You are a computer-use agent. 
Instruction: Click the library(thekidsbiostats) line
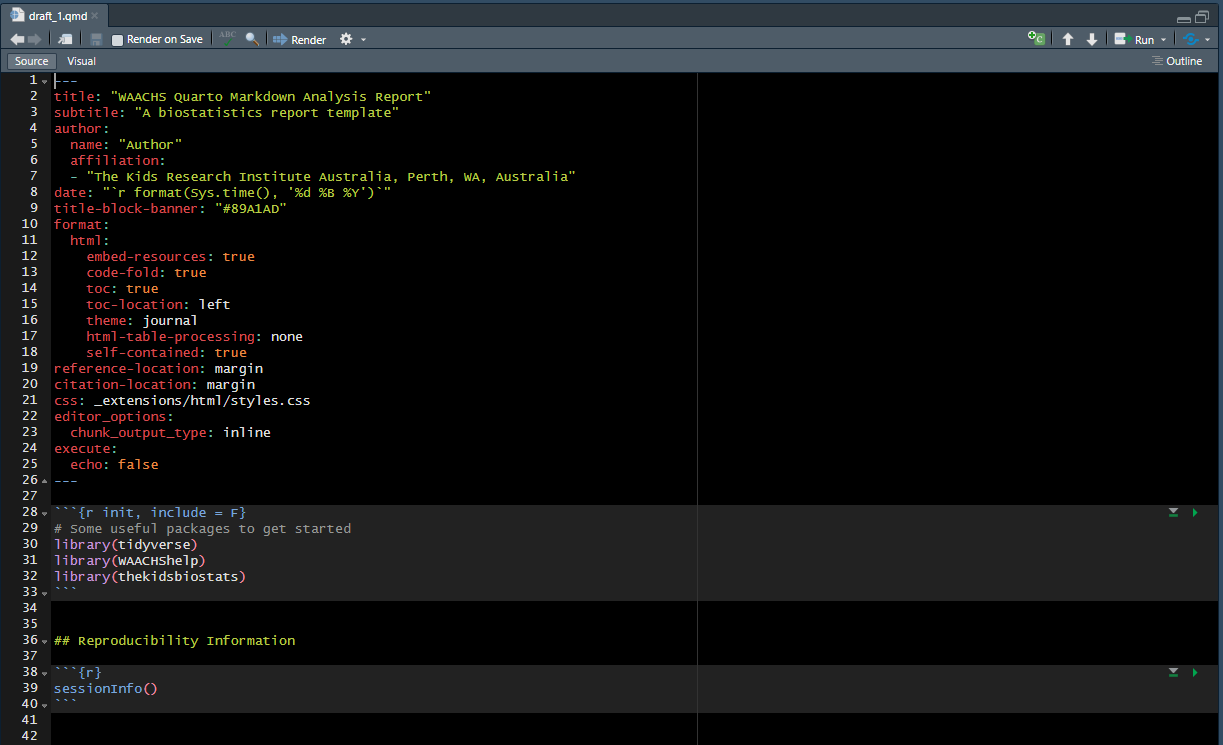point(150,576)
